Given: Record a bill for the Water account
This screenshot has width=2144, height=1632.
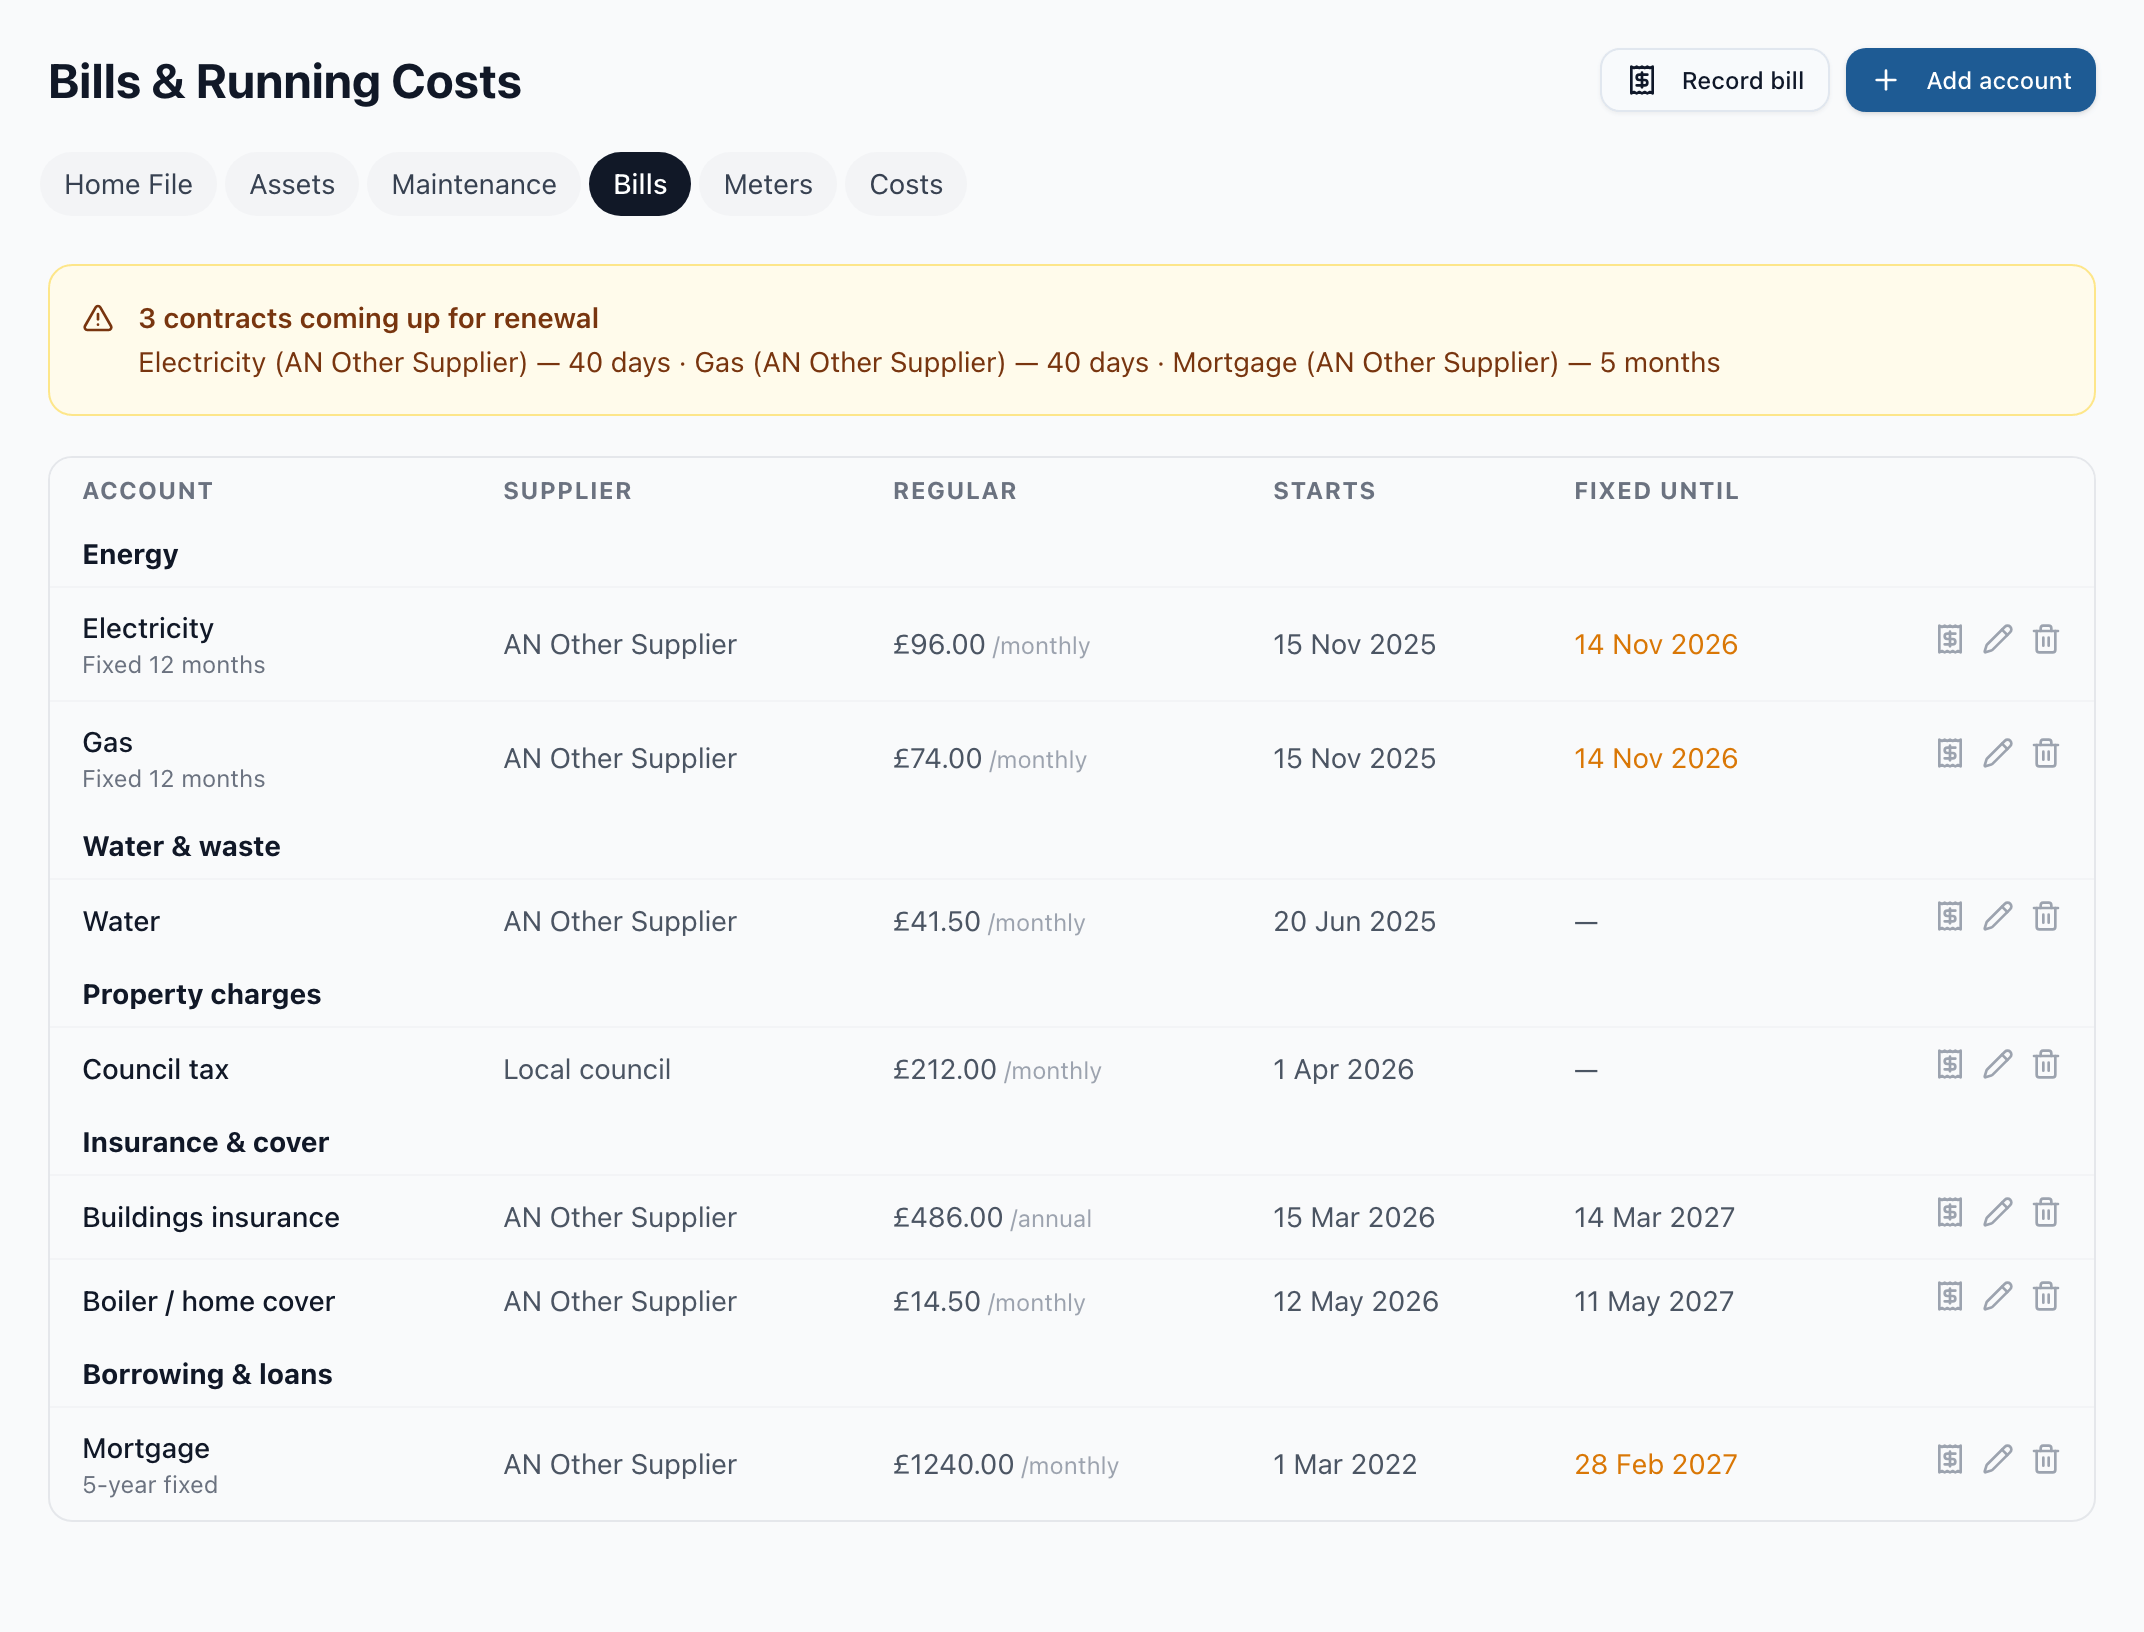Looking at the screenshot, I should pos(1949,917).
